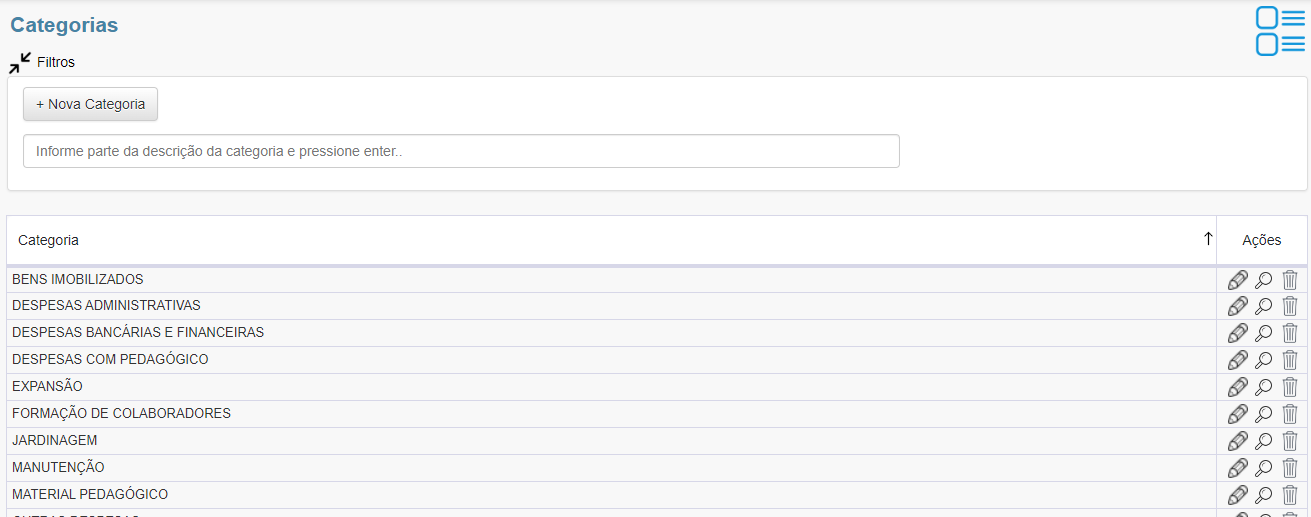Edit MATERIAL PEDAGÓGICO pencil icon
The image size is (1311, 517).
pos(1238,495)
